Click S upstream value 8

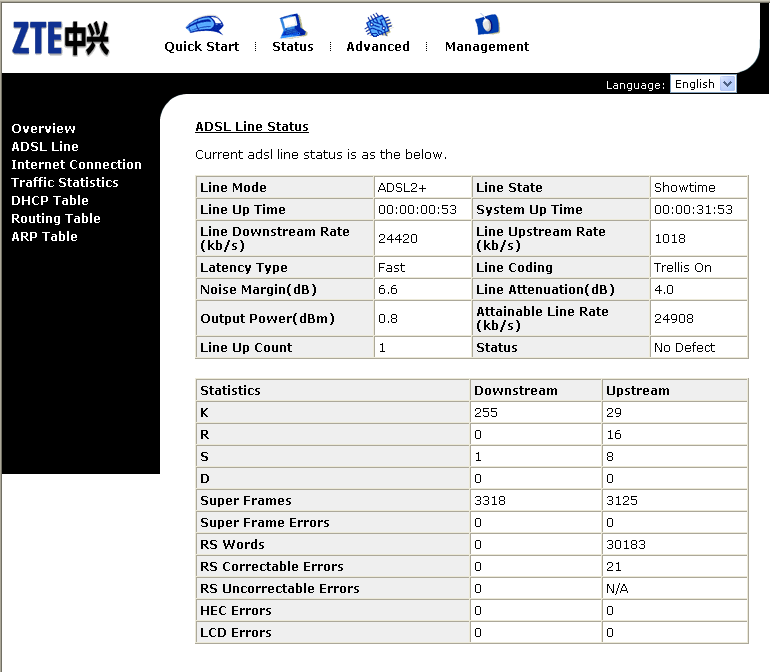tap(610, 457)
